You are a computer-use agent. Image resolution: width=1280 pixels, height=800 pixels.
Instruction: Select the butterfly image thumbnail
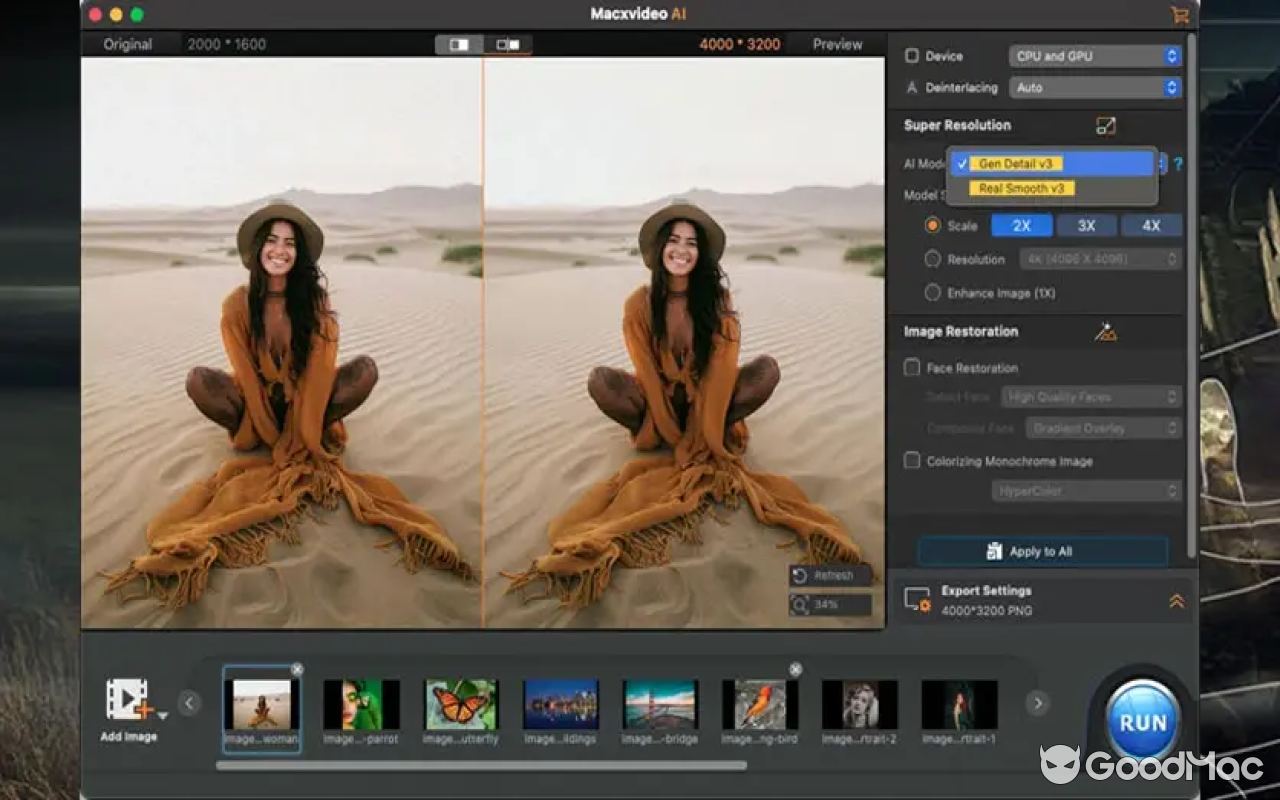pos(461,705)
